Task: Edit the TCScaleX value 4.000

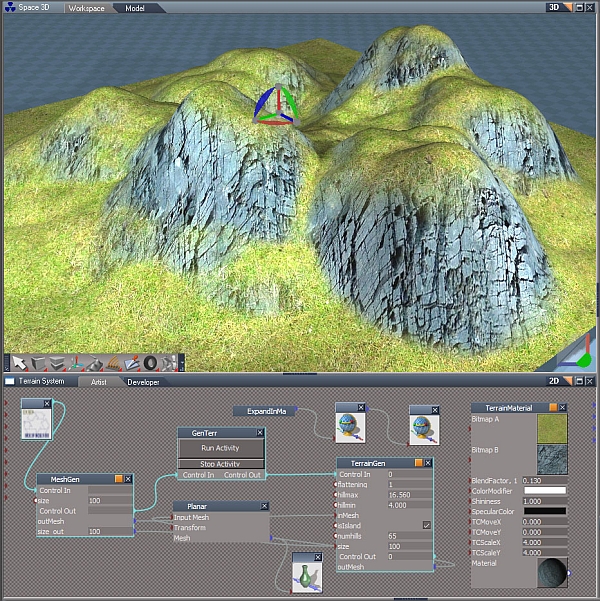Action: pos(545,542)
